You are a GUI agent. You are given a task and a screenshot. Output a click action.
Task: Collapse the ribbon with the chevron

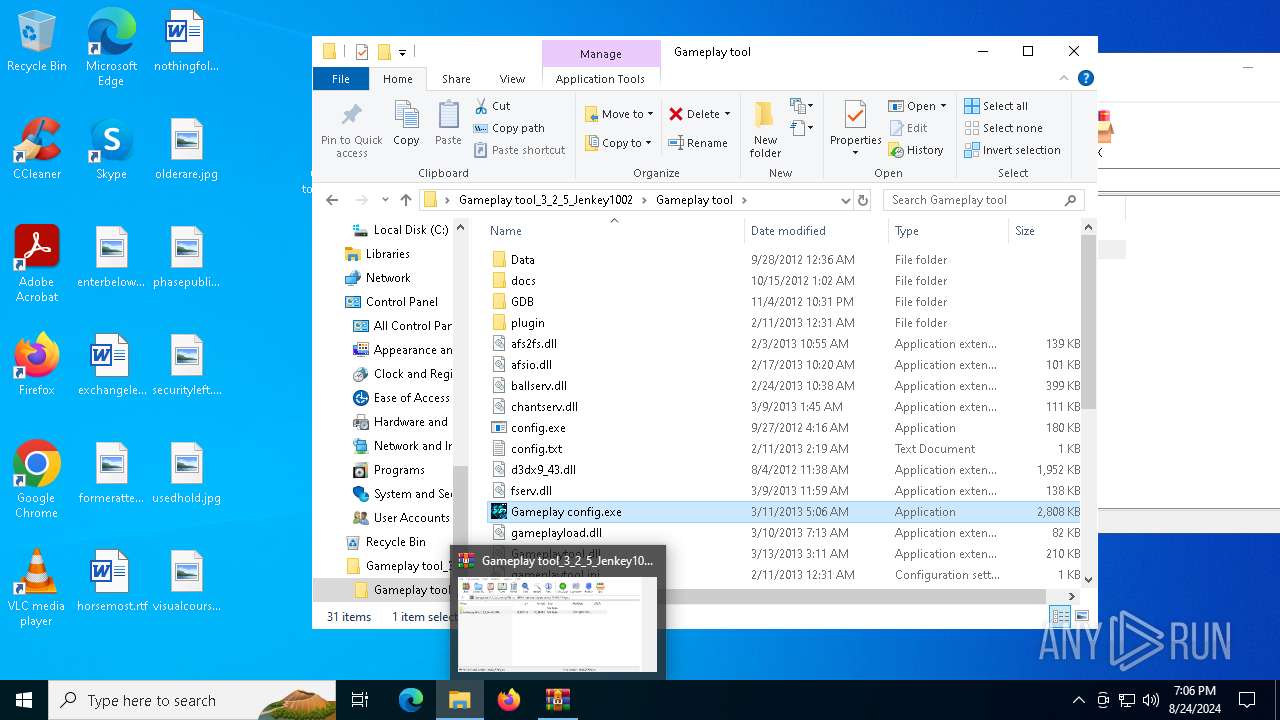point(1065,78)
